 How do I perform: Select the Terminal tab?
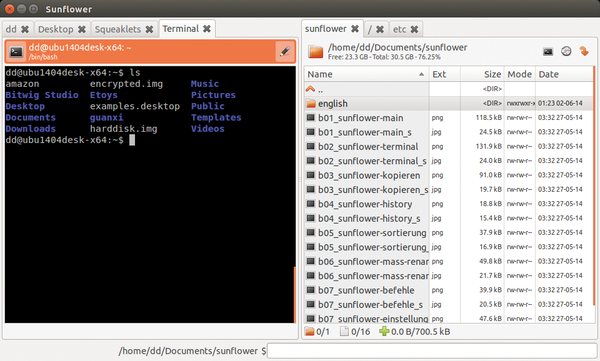[x=181, y=29]
